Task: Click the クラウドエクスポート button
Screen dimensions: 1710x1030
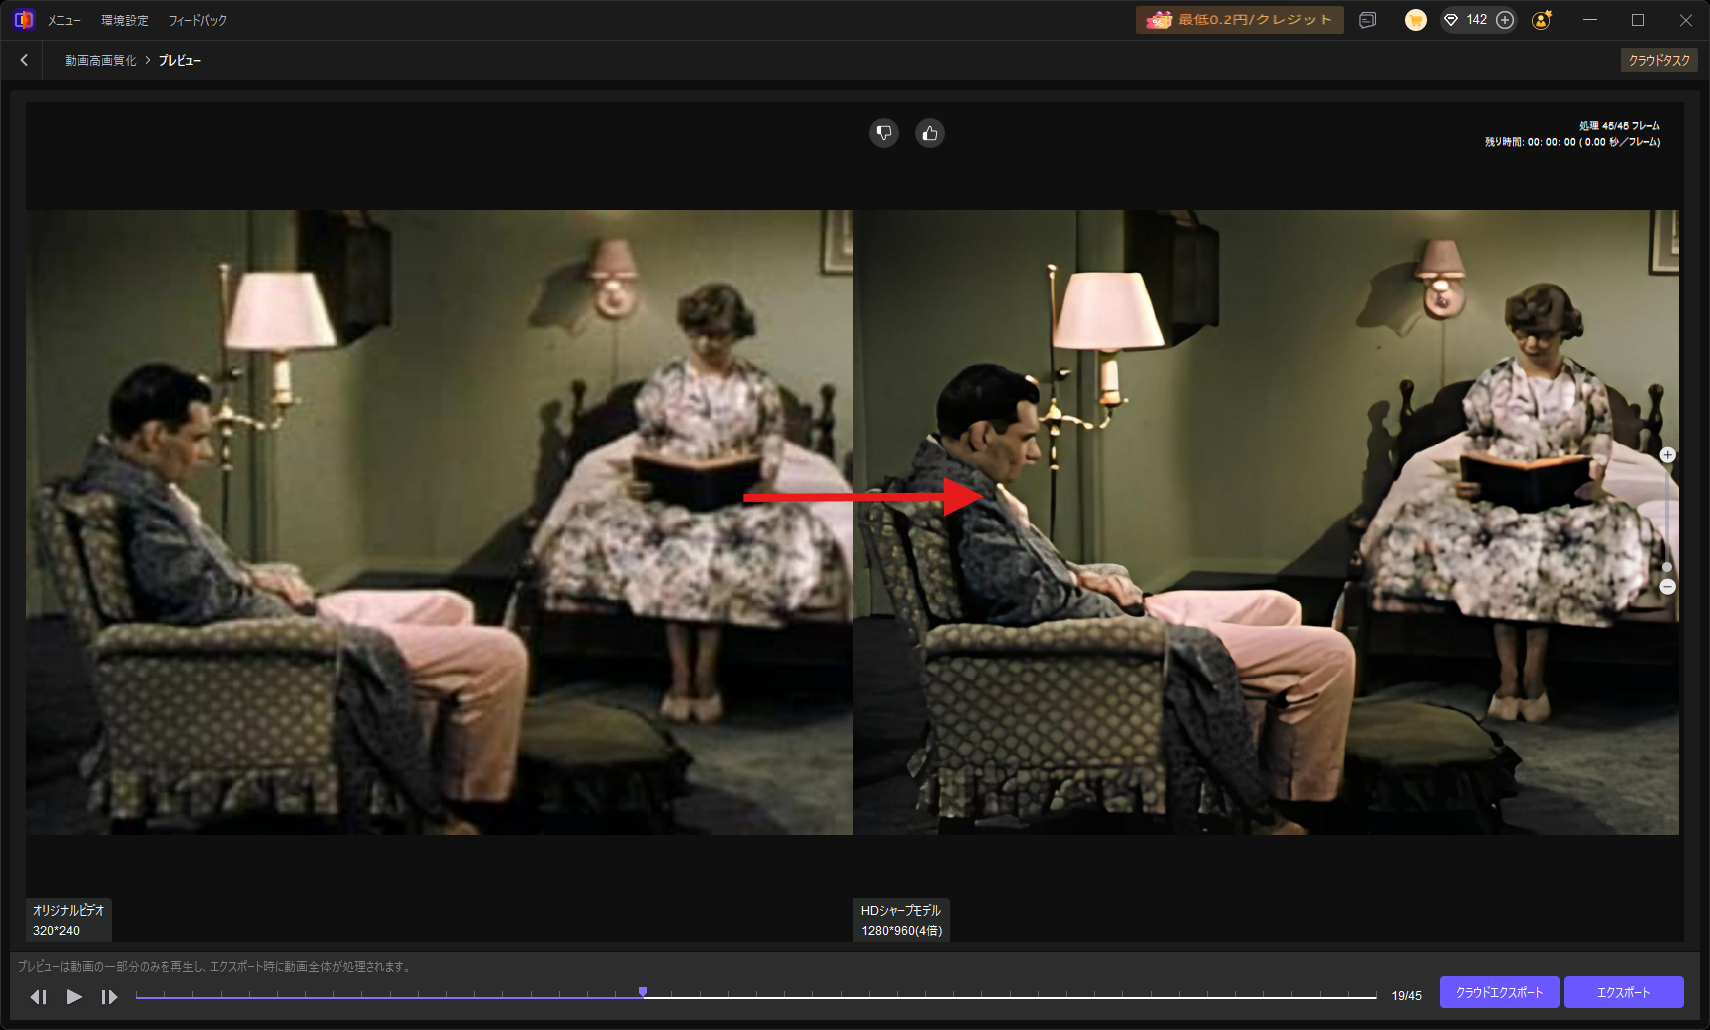Action: pos(1499,992)
